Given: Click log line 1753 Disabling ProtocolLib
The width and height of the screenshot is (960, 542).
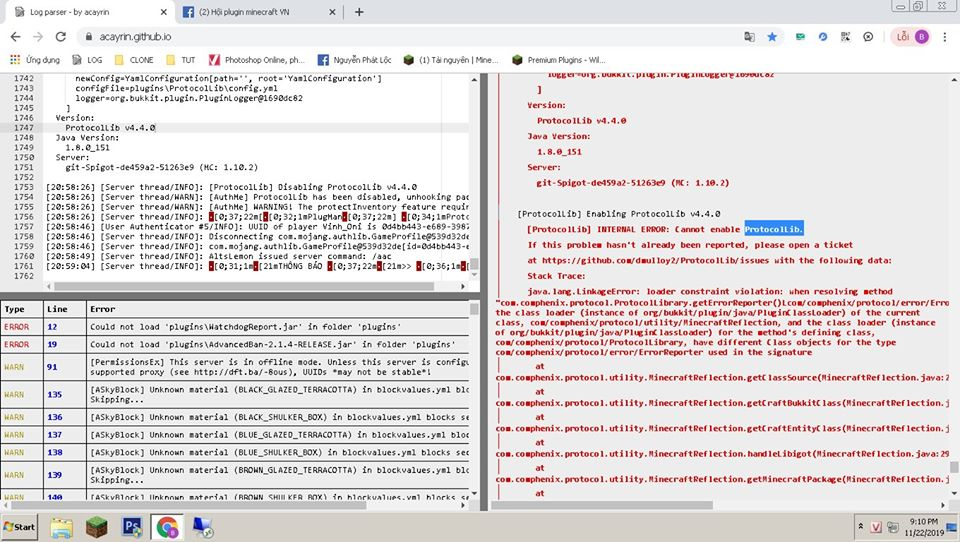Looking at the screenshot, I should (x=231, y=187).
